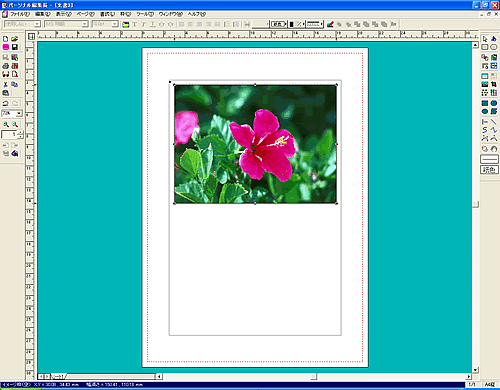Open the 編集 menu
500x390 pixels.
[x=43, y=14]
